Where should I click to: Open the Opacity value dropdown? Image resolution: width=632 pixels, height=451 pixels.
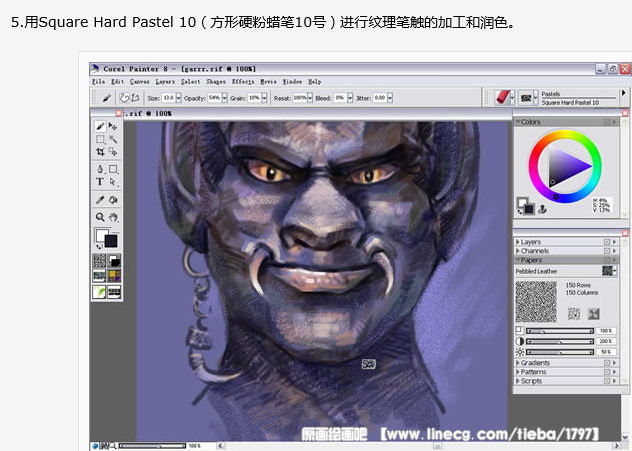point(225,98)
